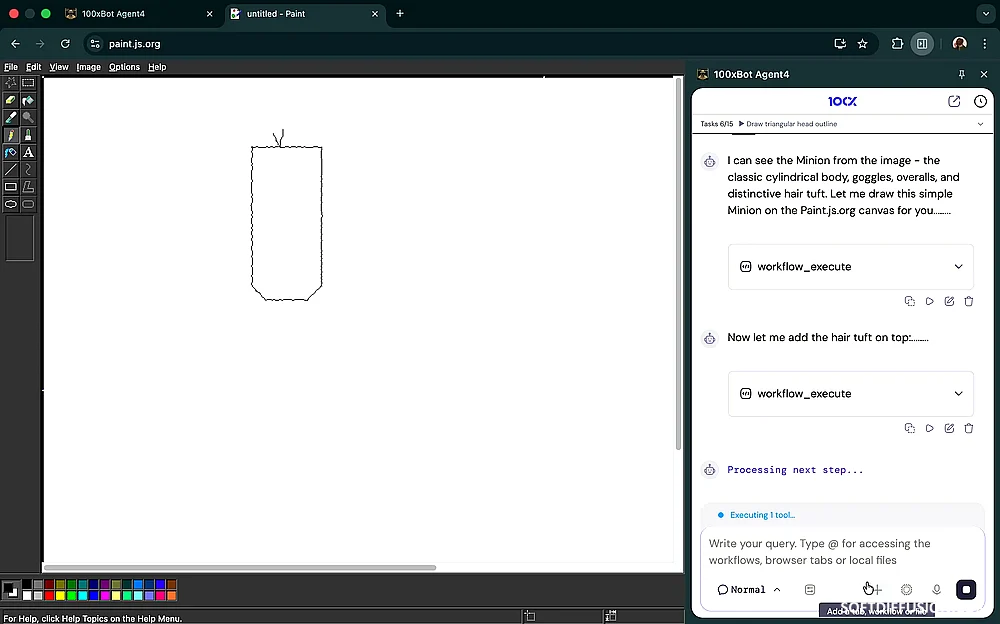Screen dimensions: 1000x624
Task: Open the Normal mode dropdown
Action: click(748, 590)
